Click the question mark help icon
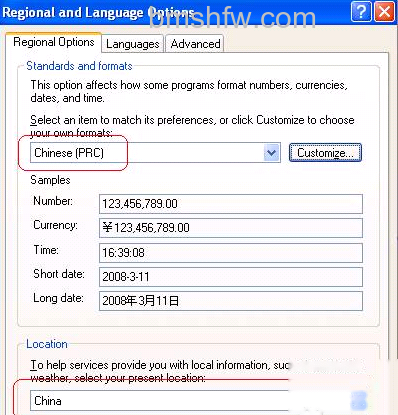This screenshot has width=398, height=415. click(361, 12)
